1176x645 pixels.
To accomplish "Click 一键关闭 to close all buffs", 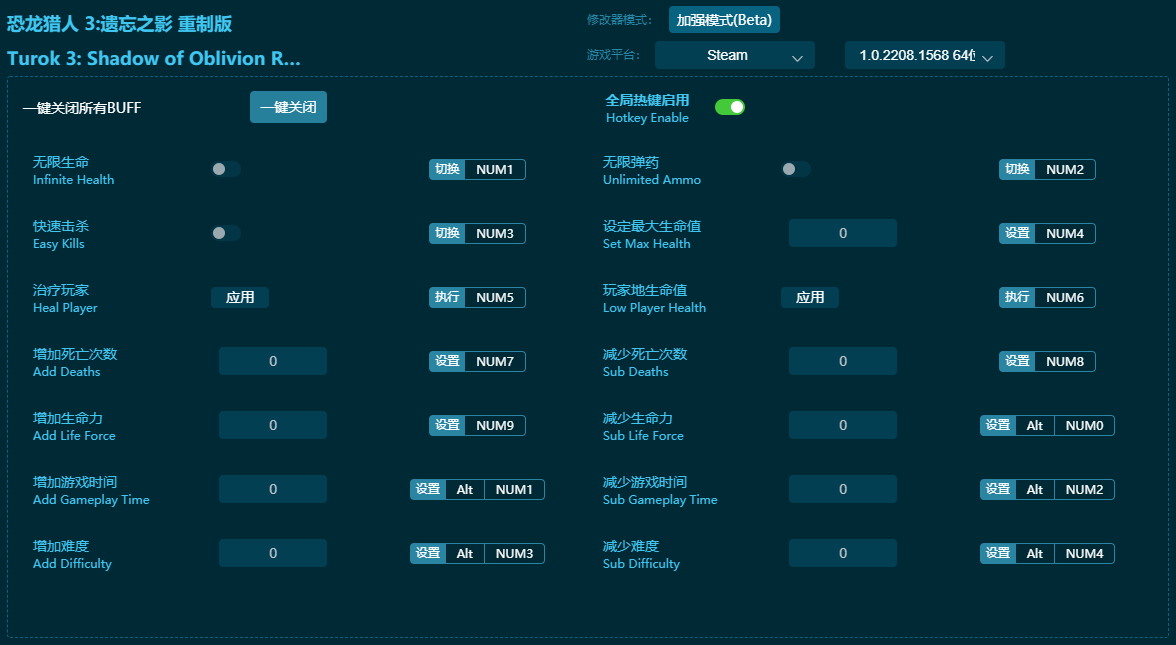I will click(288, 107).
